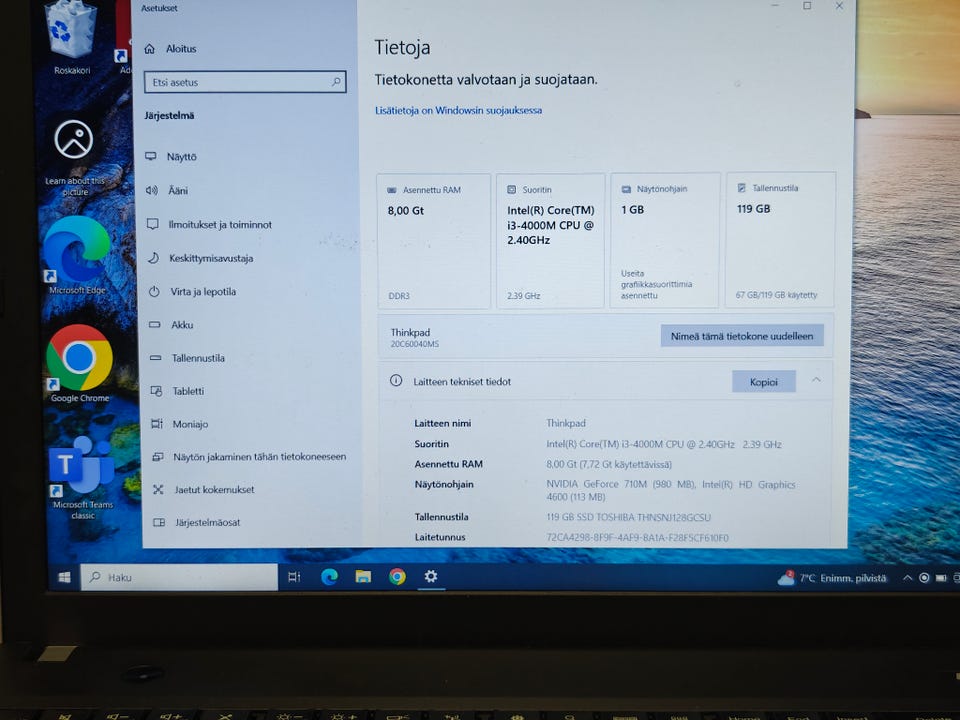
Task: Click Microsoft Teams classic desktop shortcut
Action: [83, 478]
